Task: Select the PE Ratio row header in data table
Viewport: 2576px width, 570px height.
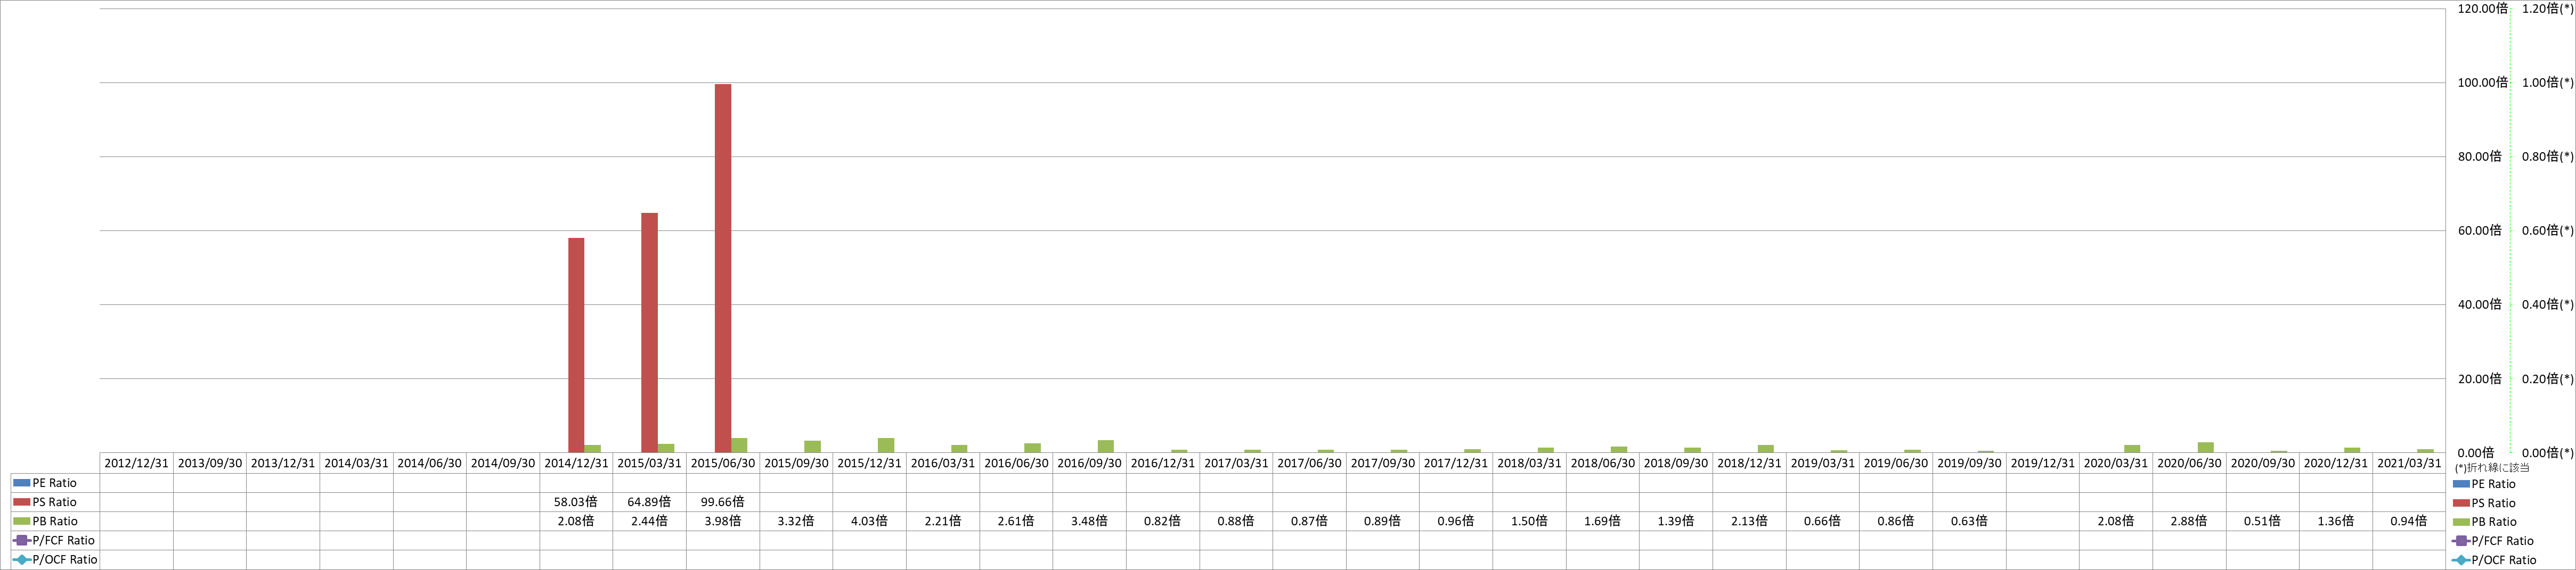Action: [x=55, y=483]
